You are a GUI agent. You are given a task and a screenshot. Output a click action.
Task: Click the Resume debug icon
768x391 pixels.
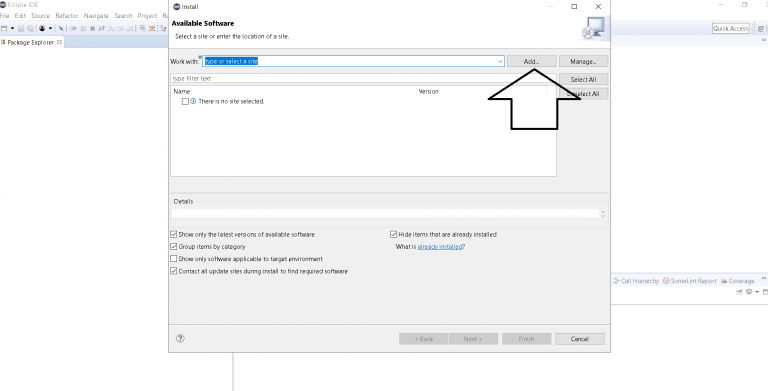coord(73,28)
